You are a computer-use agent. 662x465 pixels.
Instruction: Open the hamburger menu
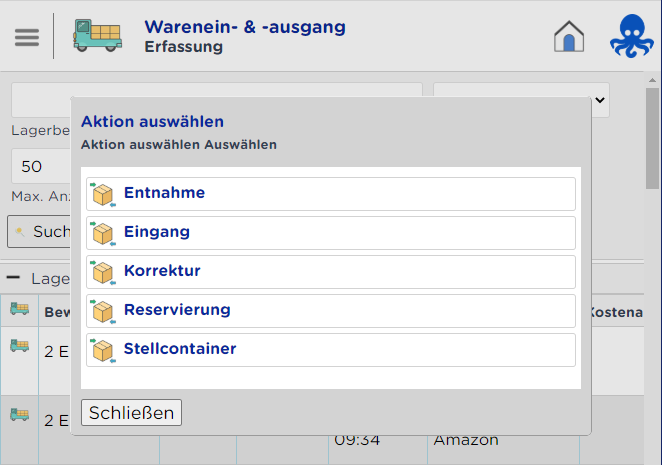(x=27, y=37)
